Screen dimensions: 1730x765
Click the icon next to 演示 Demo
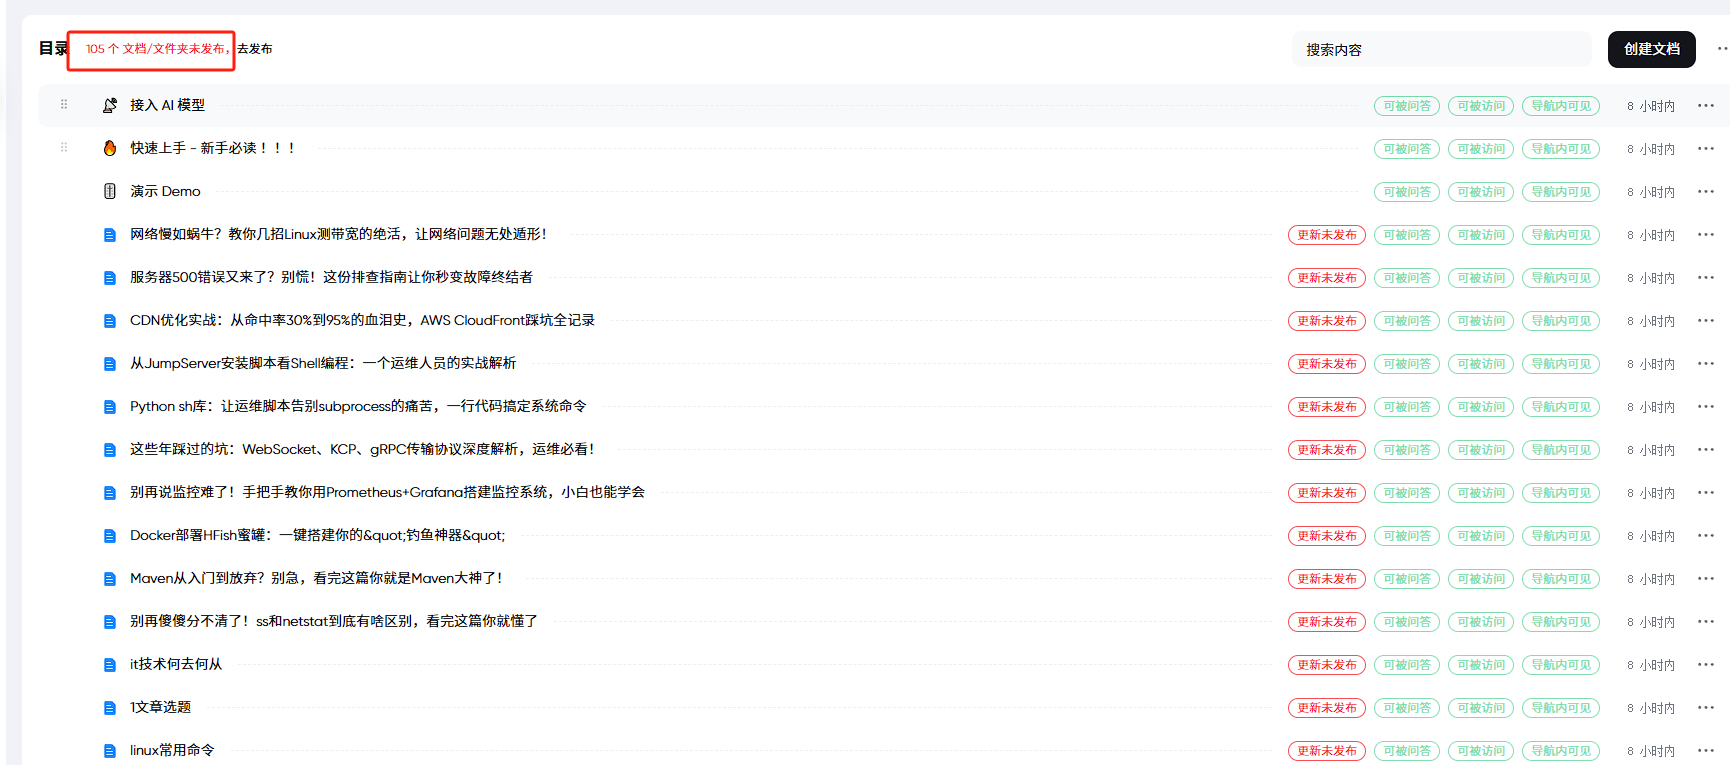[110, 191]
